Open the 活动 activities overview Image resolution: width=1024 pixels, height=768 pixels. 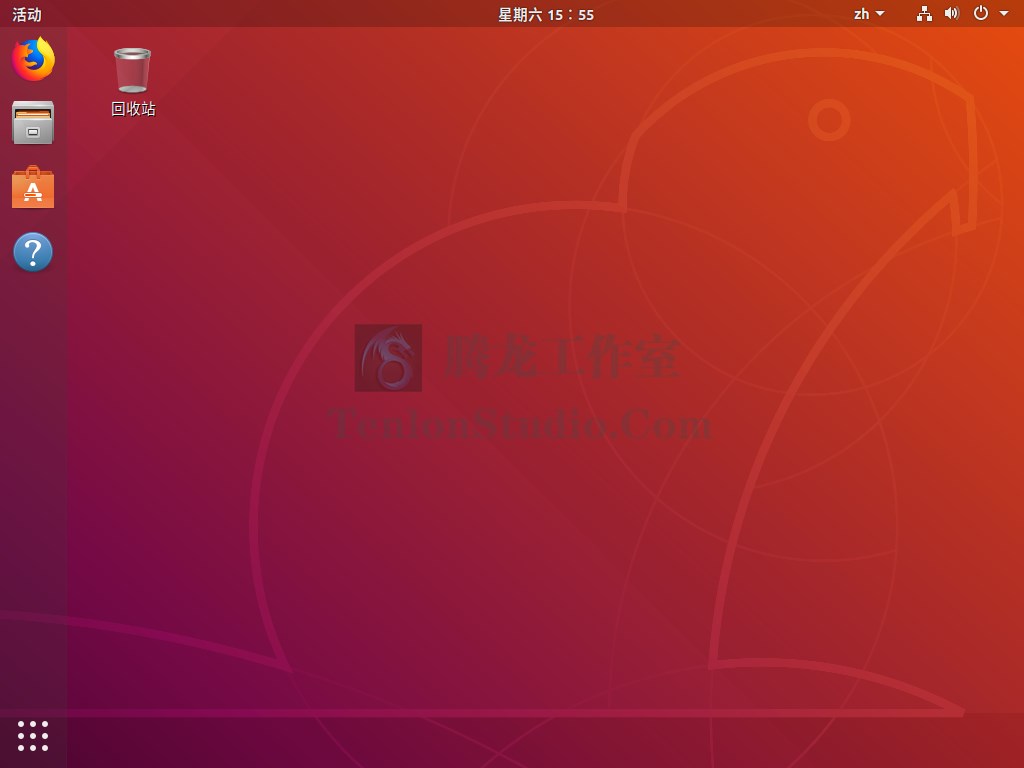click(27, 14)
